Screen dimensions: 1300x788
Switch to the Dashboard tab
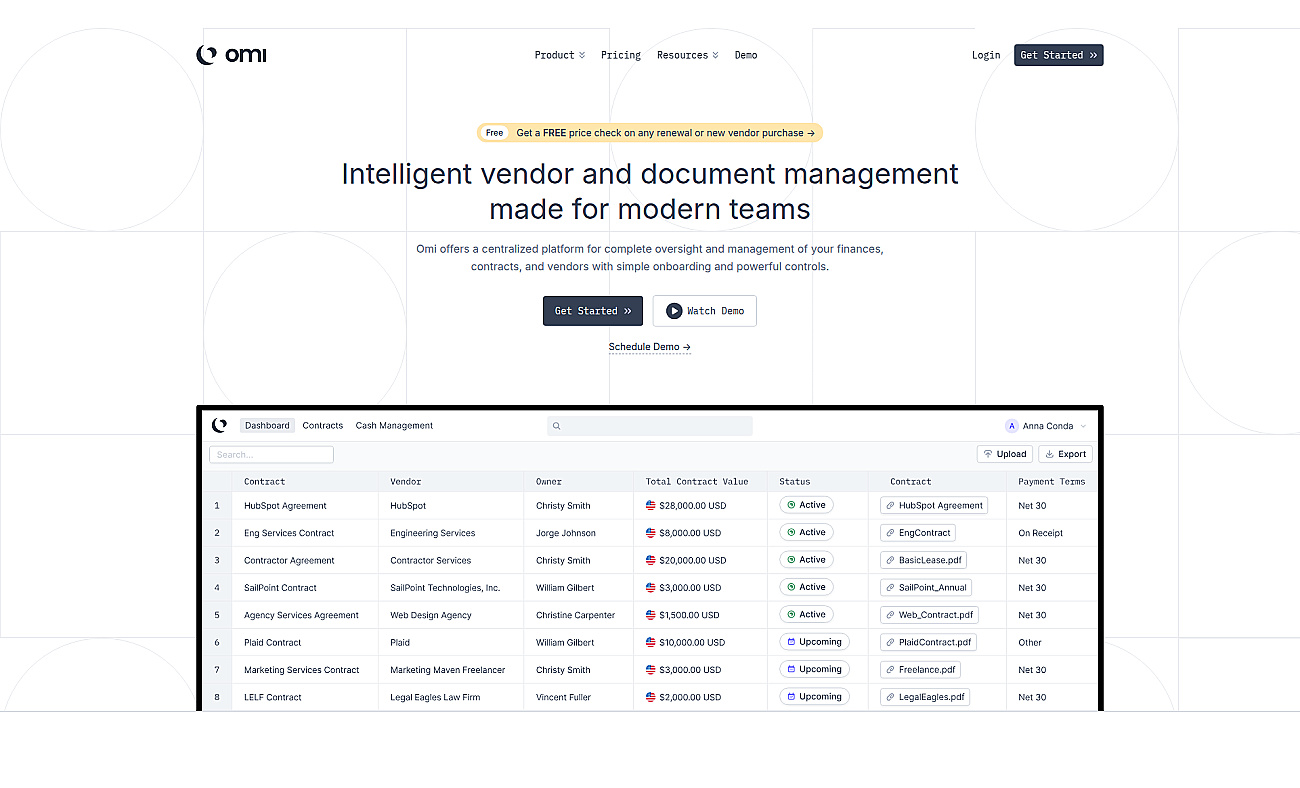tap(267, 425)
